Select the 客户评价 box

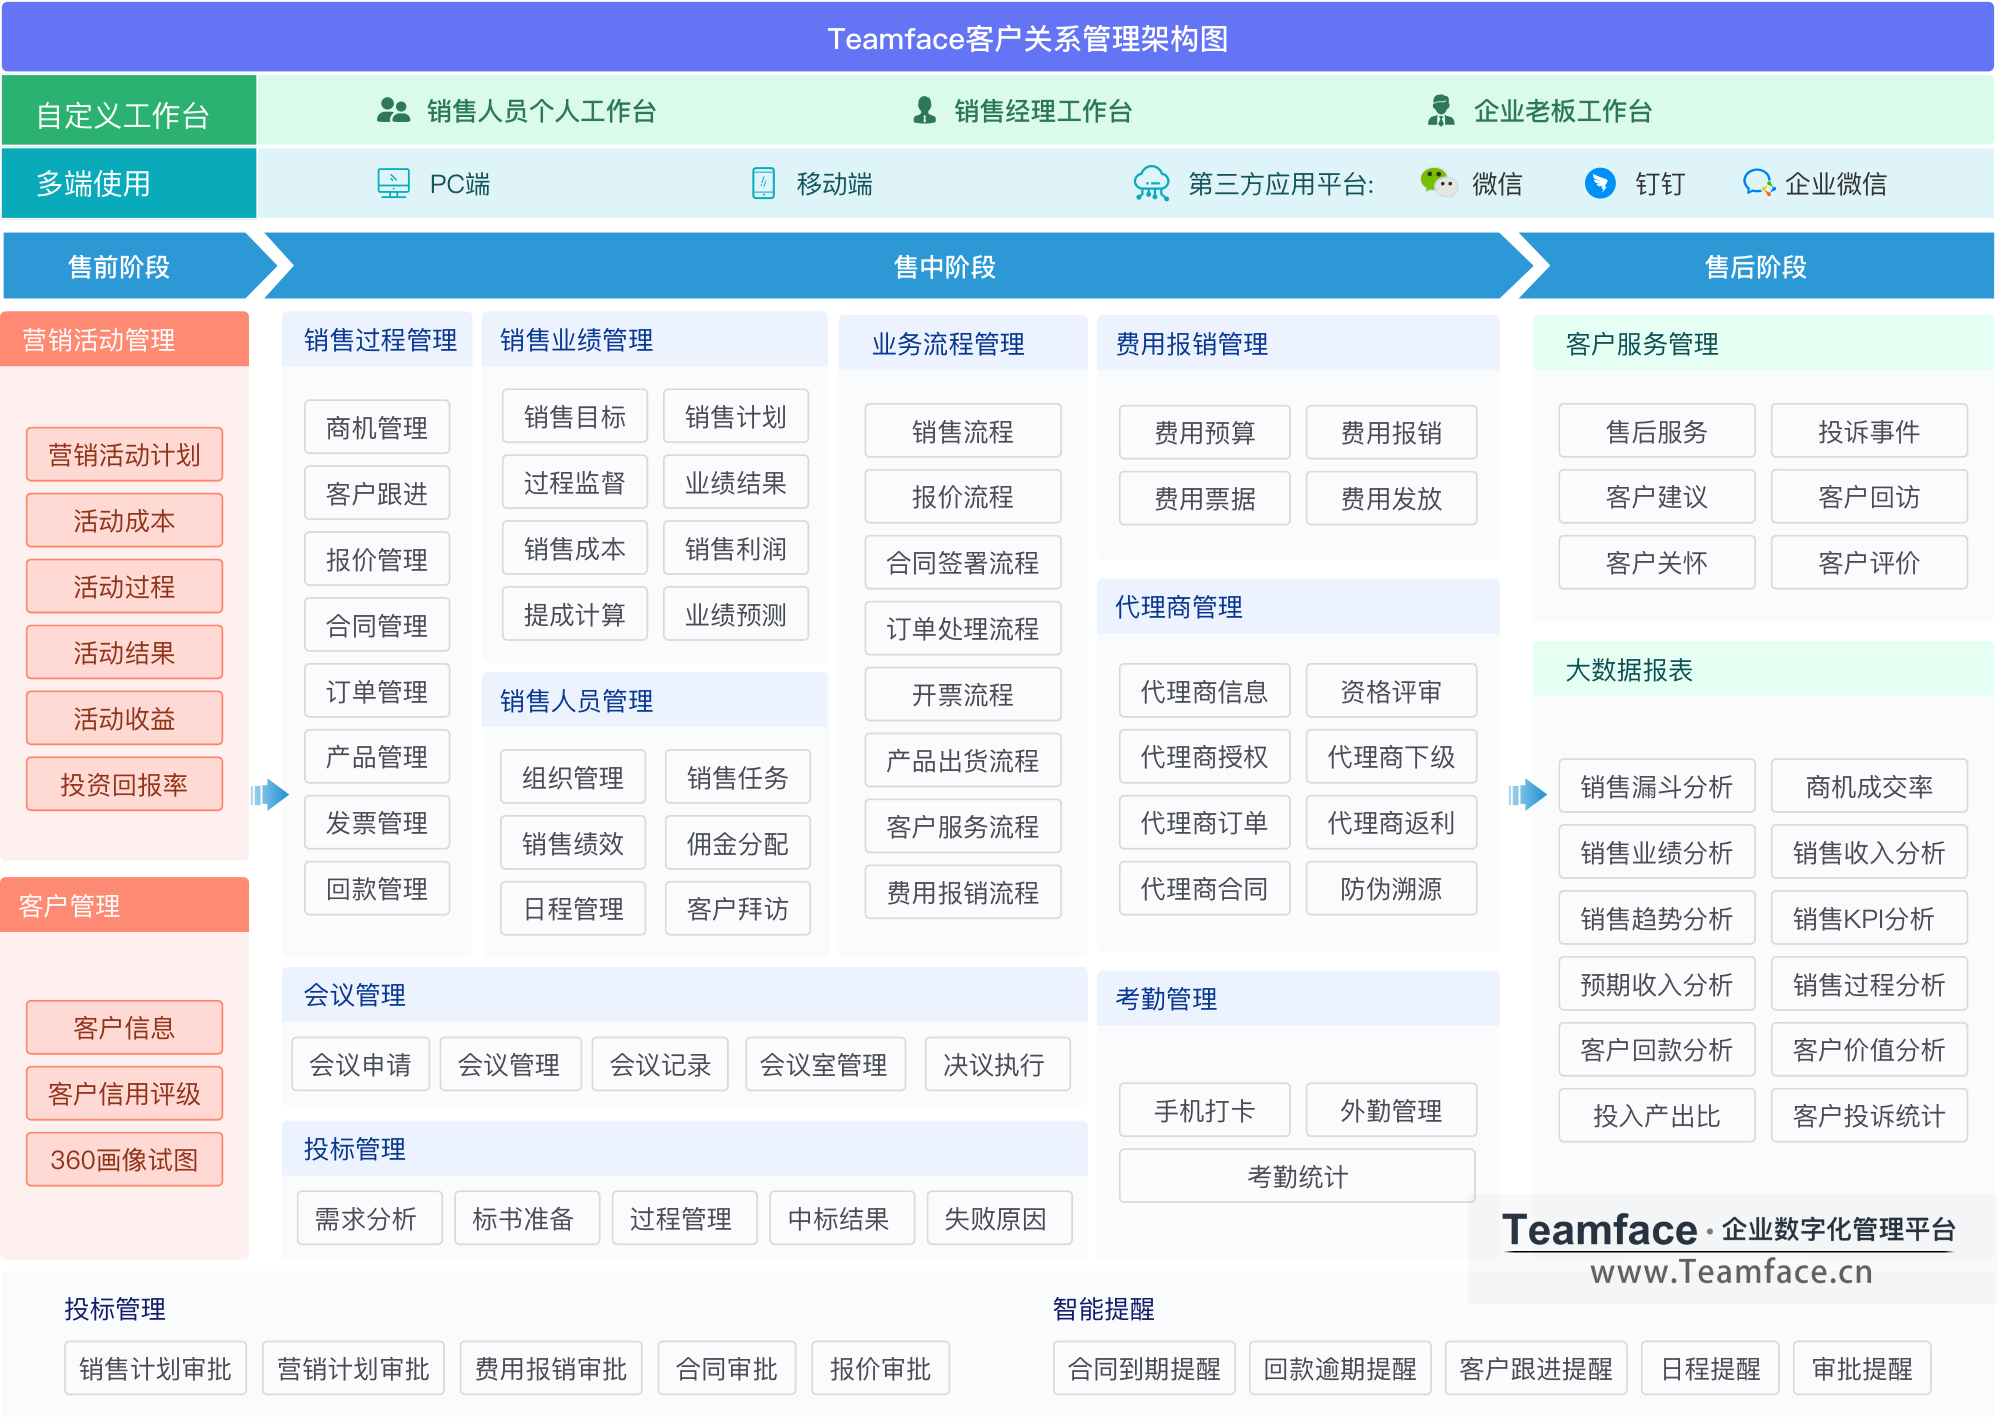tap(1869, 563)
